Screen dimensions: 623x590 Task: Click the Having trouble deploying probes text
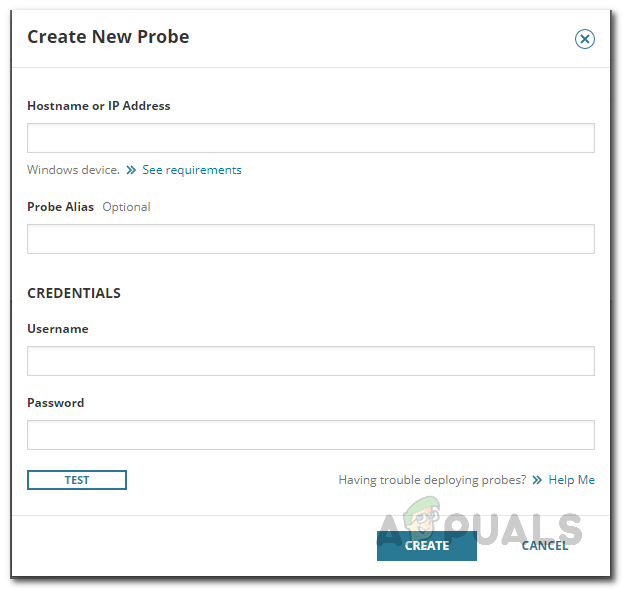click(x=432, y=480)
